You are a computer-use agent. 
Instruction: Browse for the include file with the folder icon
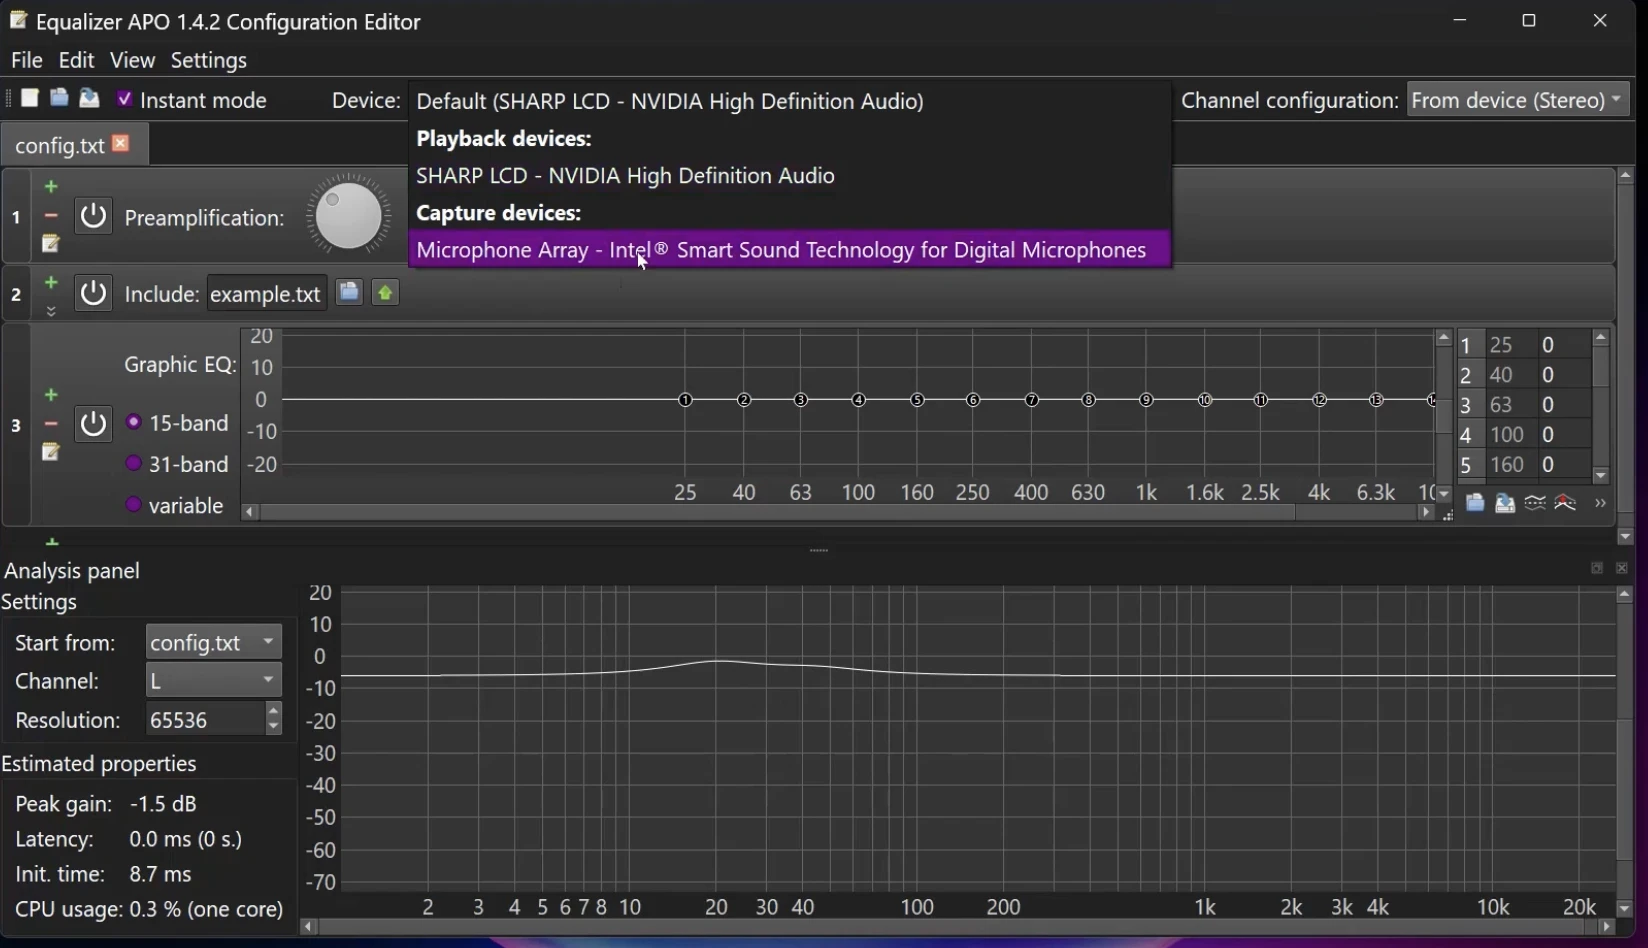pyautogui.click(x=348, y=292)
